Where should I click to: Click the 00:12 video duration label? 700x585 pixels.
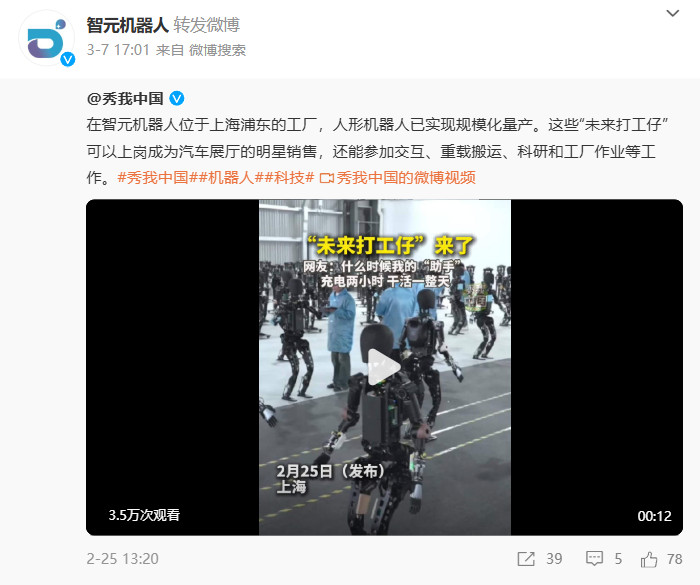click(x=654, y=516)
